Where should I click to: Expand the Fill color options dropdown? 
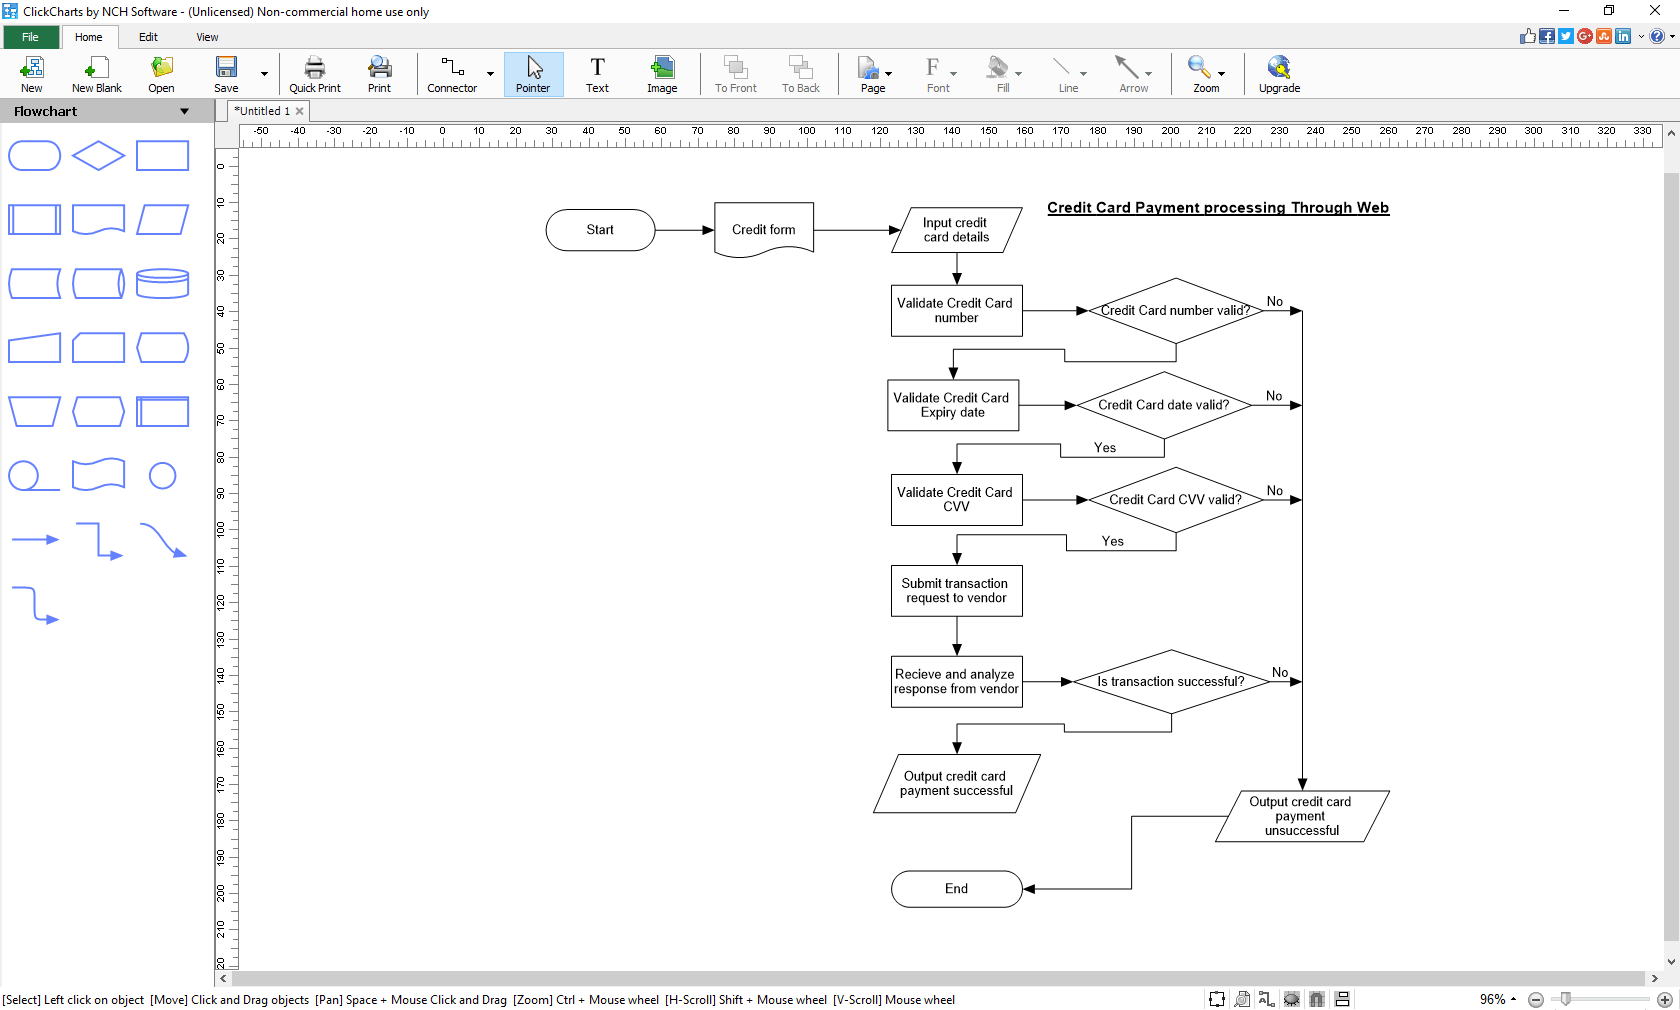coord(1017,73)
